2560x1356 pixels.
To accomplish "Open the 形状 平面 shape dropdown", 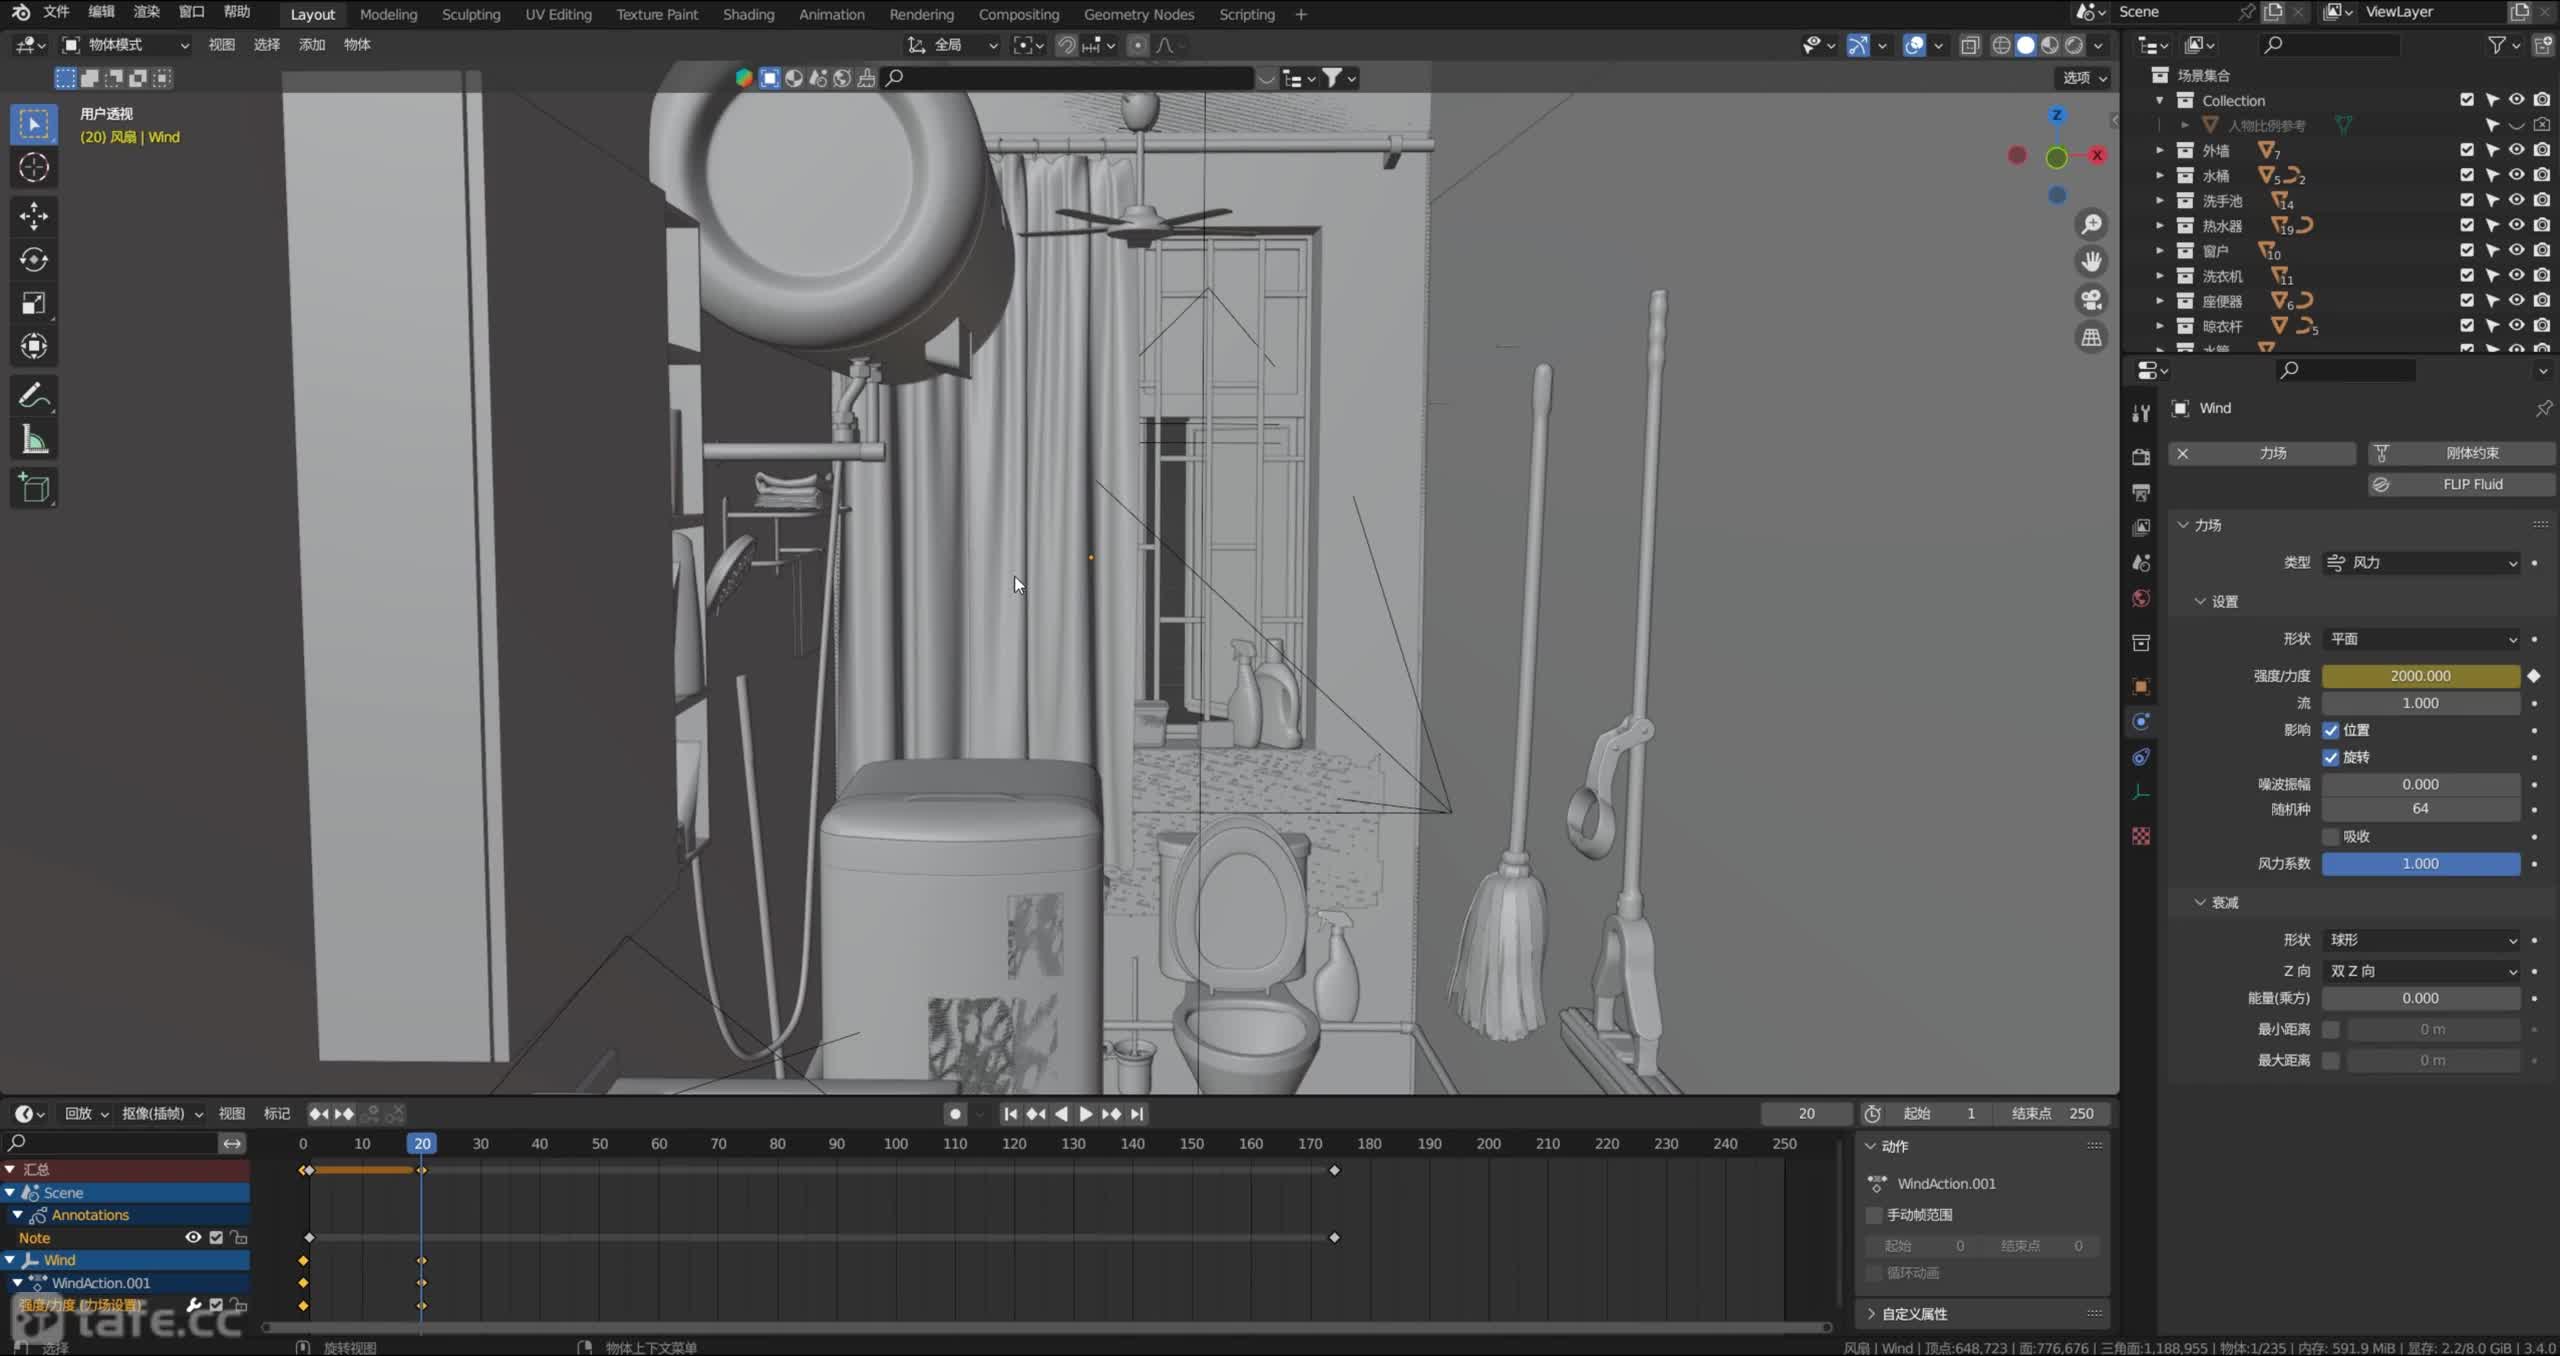I will [x=2420, y=639].
